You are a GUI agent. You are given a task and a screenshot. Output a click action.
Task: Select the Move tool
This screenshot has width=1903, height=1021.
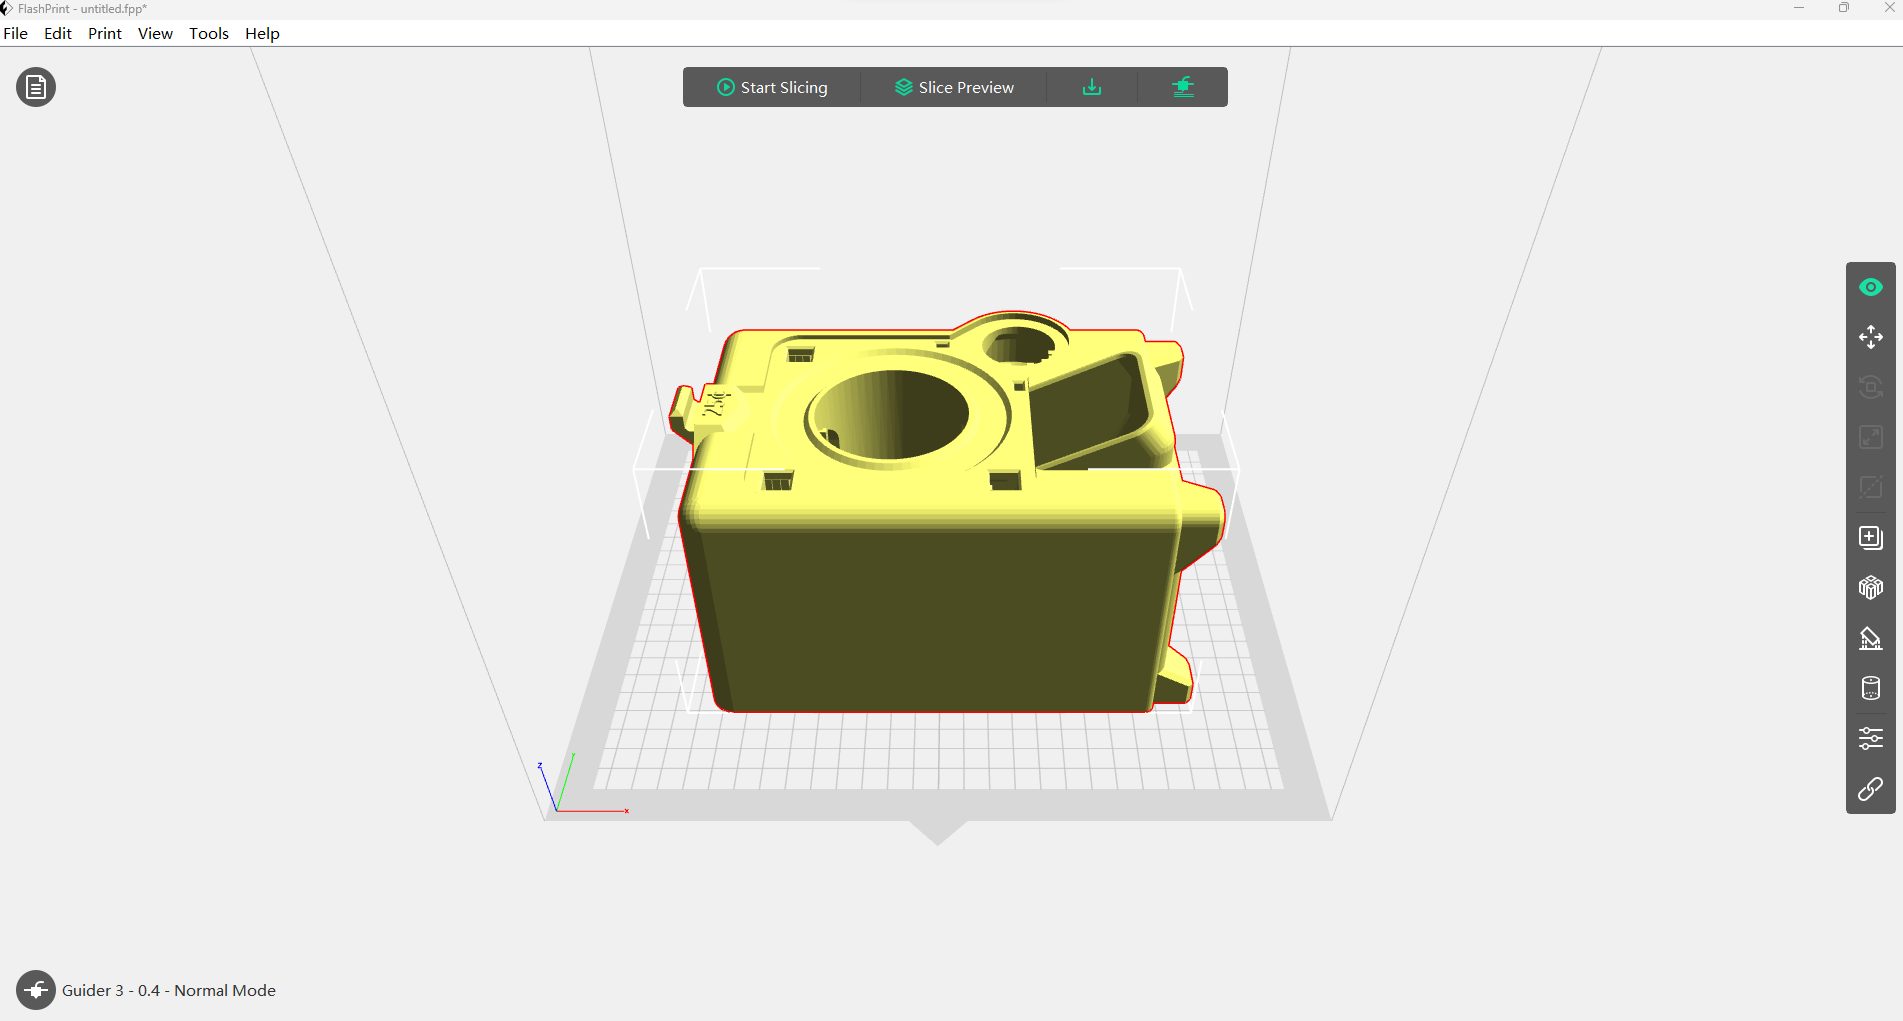tap(1871, 337)
